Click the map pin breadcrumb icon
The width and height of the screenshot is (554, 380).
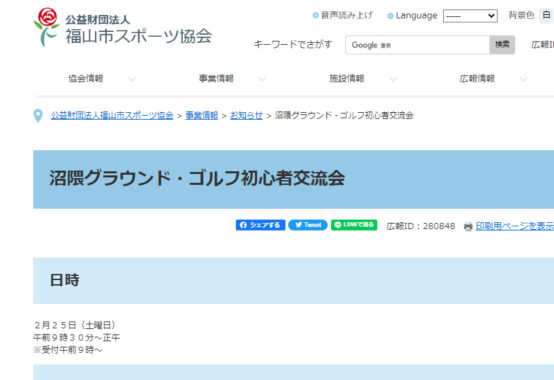click(x=38, y=115)
